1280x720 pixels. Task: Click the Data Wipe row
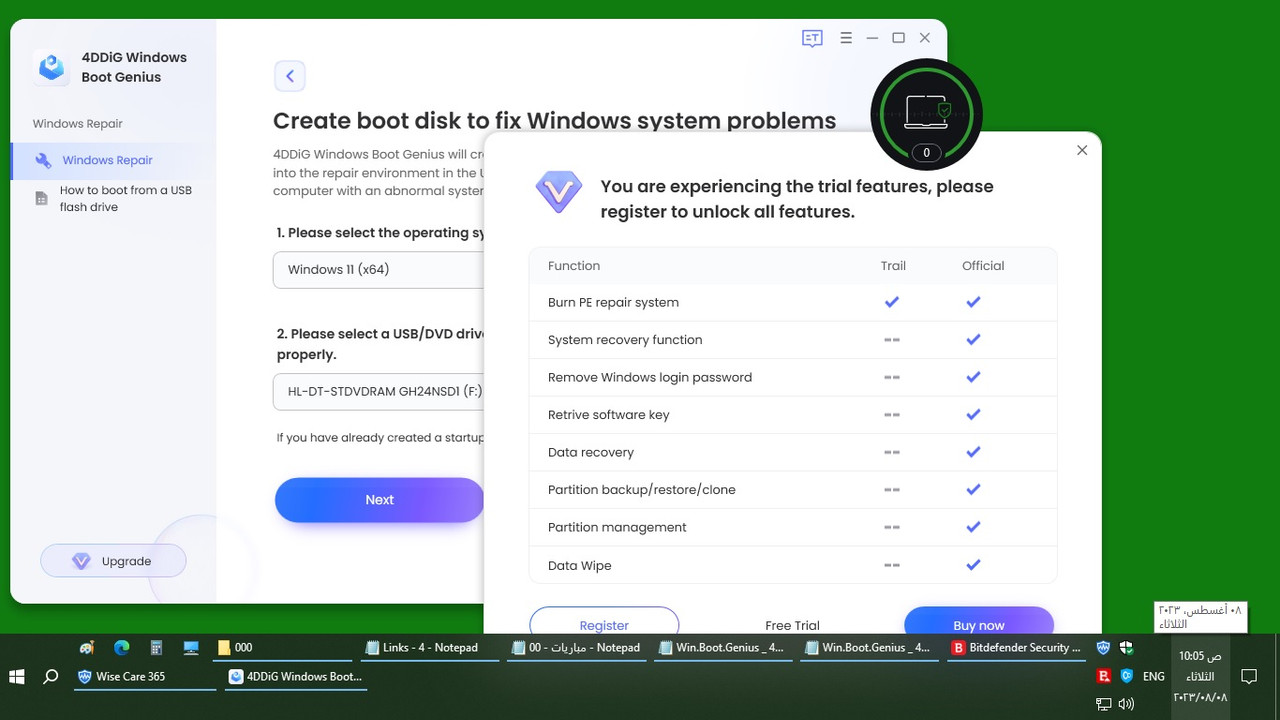click(793, 565)
